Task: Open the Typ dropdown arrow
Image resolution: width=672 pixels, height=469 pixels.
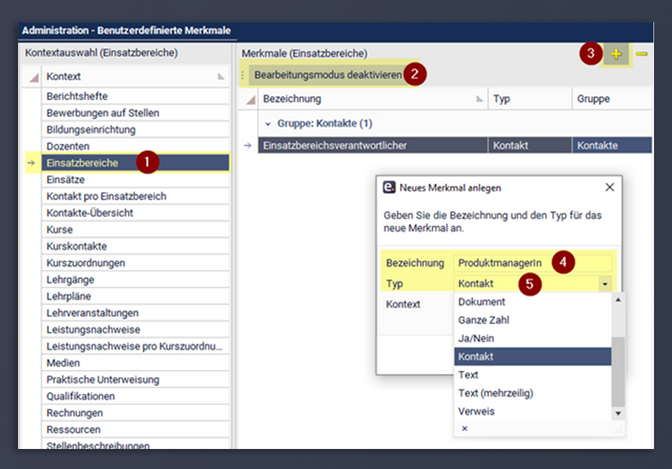Action: pyautogui.click(x=605, y=284)
